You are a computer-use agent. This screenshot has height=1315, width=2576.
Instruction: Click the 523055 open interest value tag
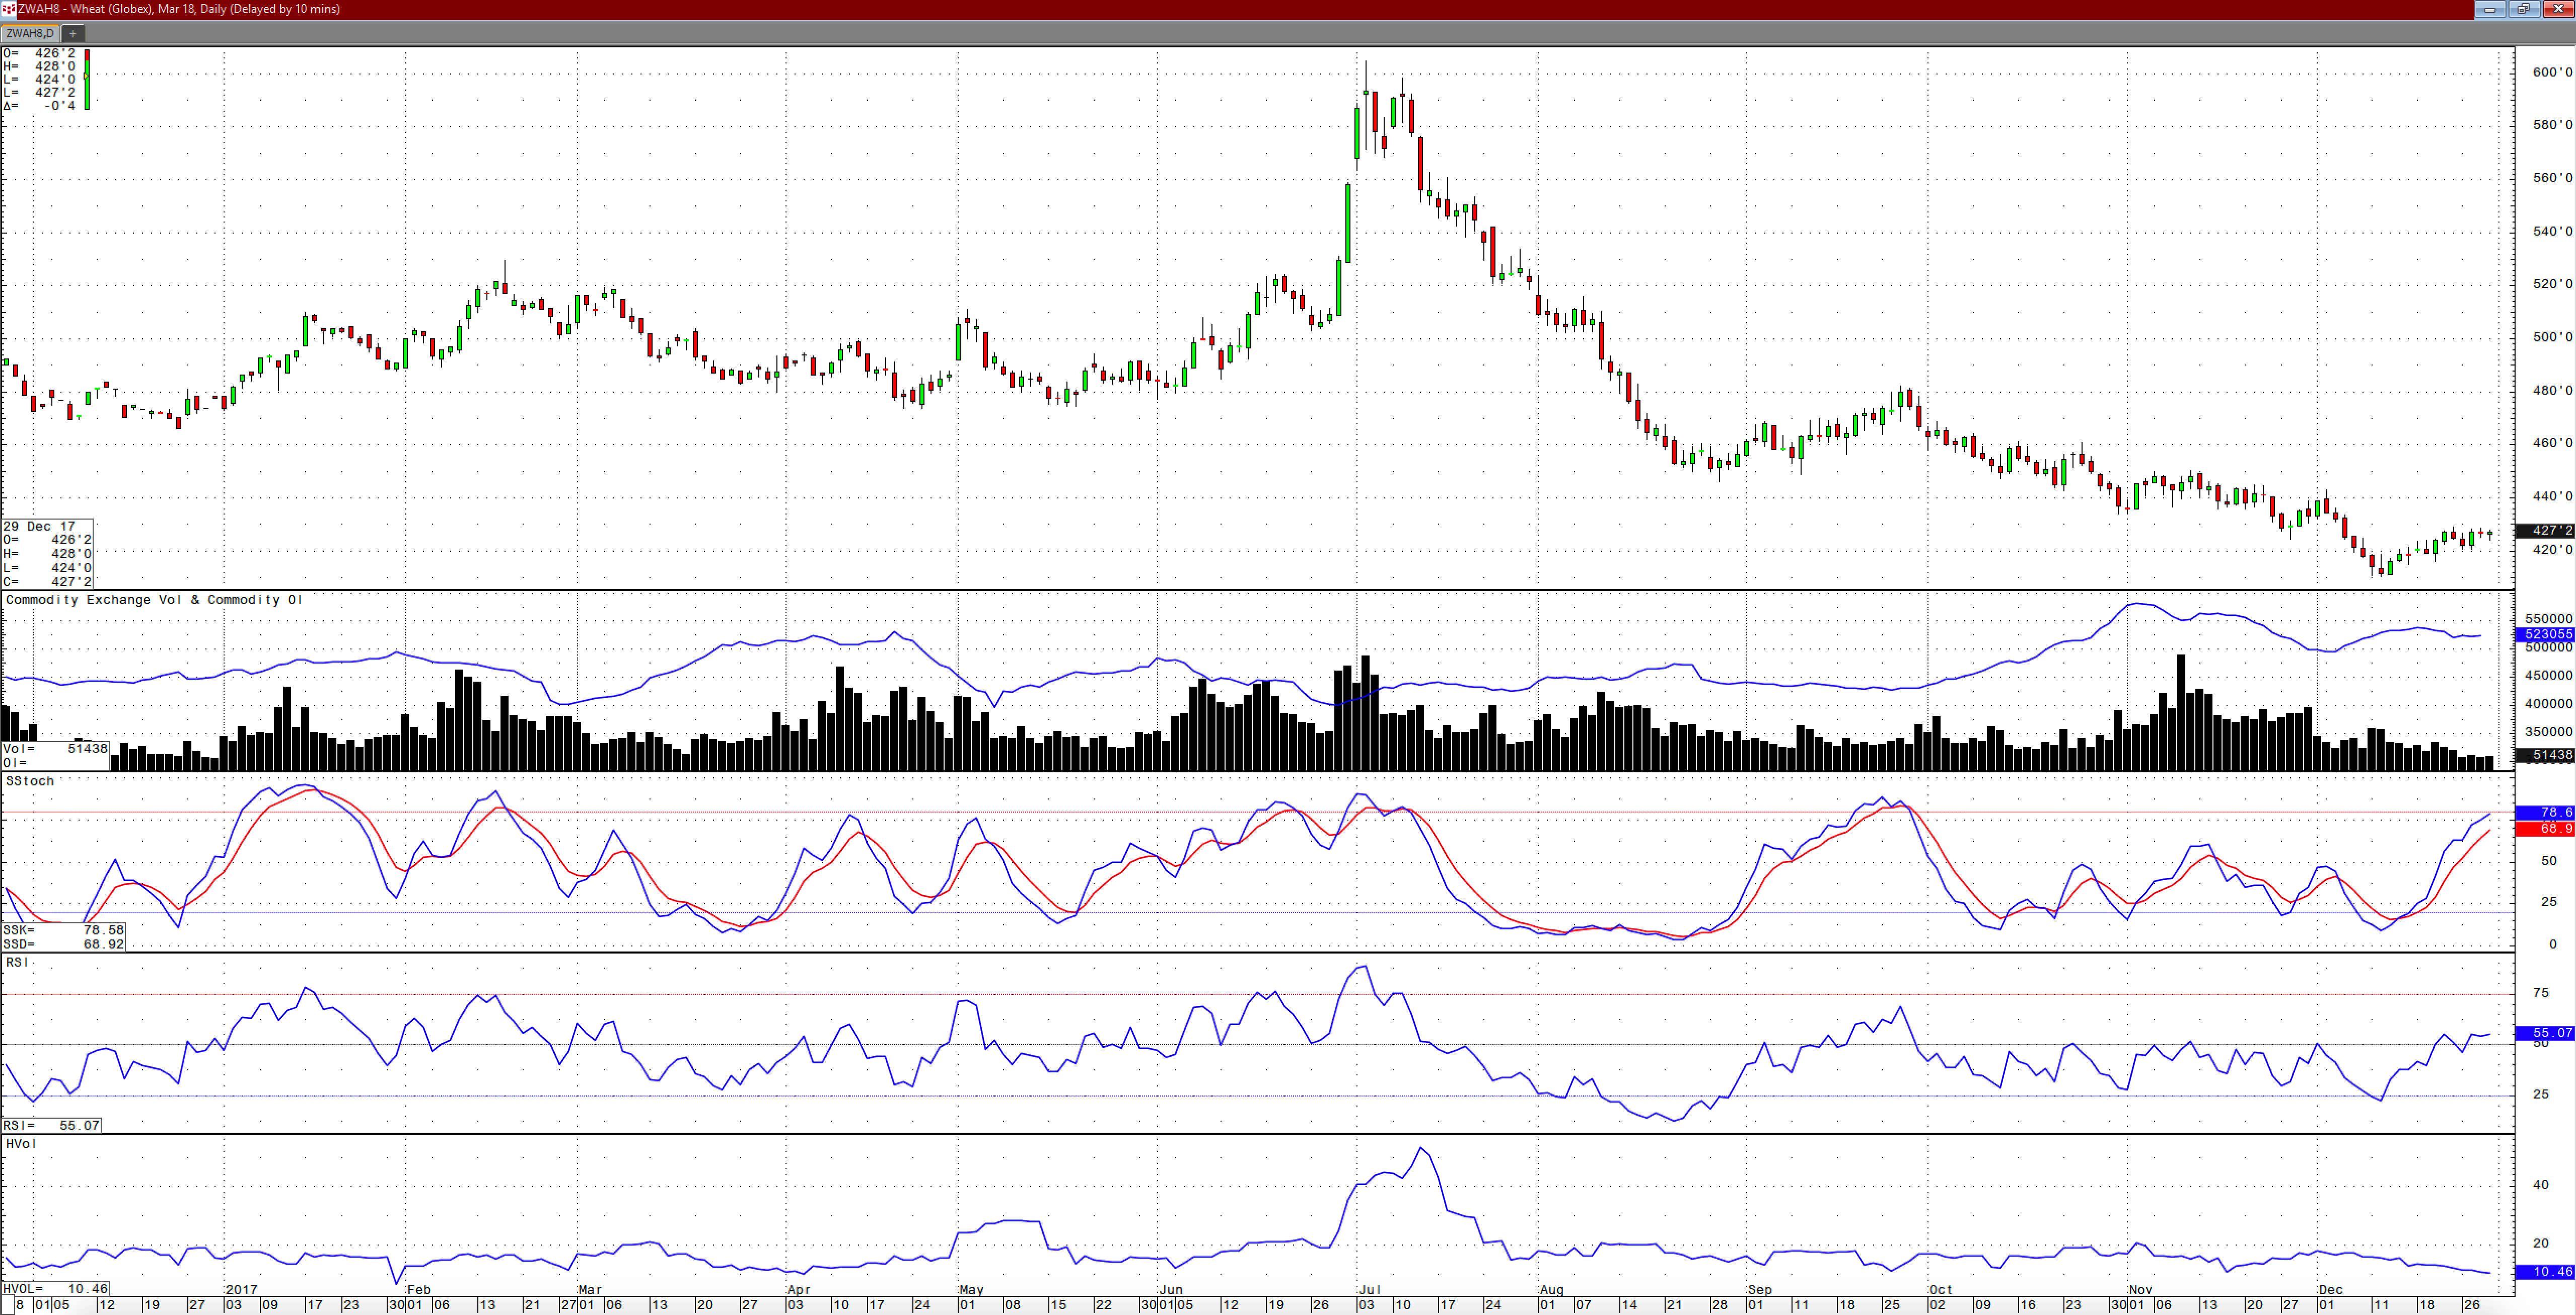[2545, 634]
